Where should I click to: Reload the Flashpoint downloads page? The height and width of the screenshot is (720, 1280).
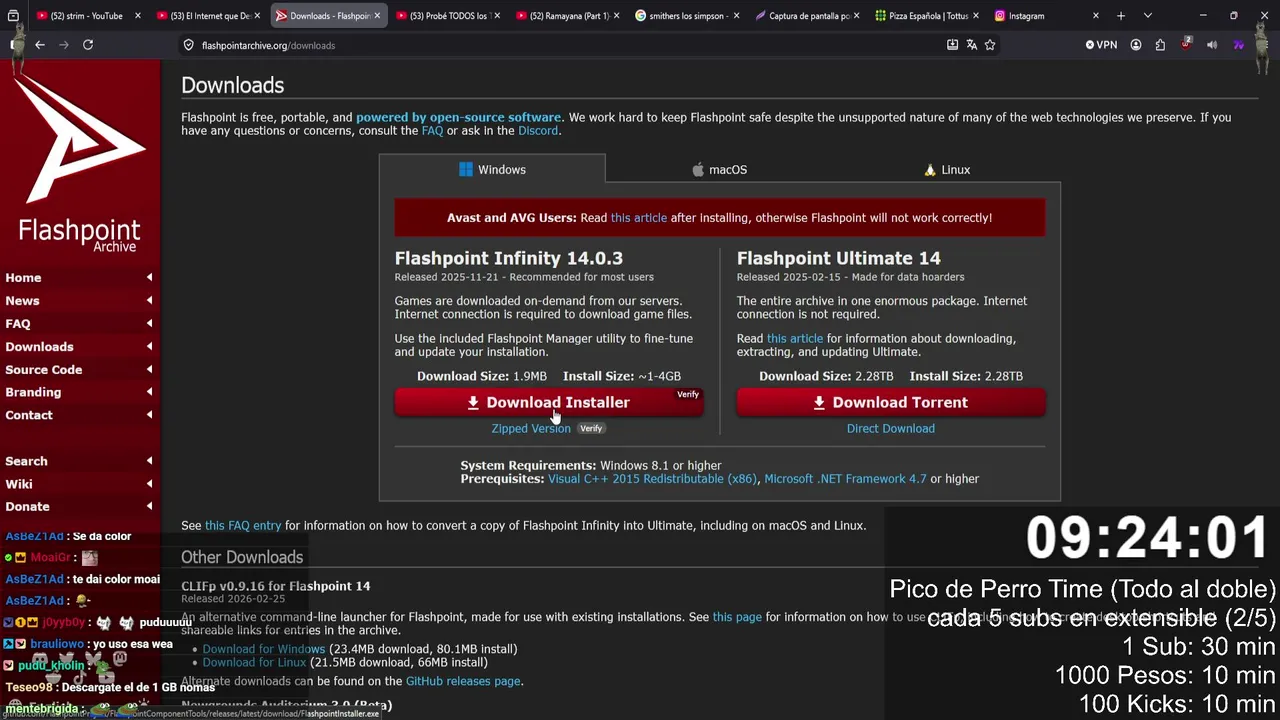(x=88, y=45)
